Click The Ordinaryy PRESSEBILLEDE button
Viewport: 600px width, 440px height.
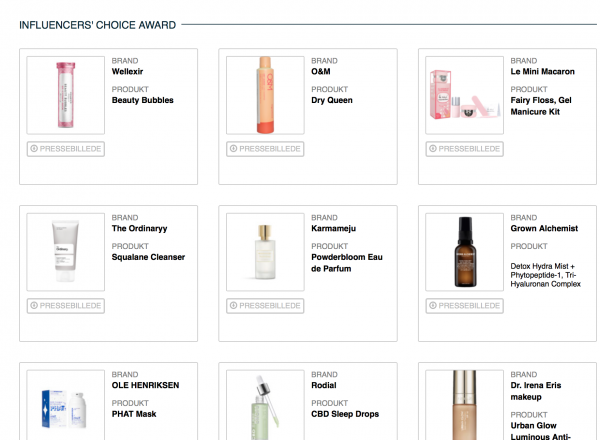66,306
